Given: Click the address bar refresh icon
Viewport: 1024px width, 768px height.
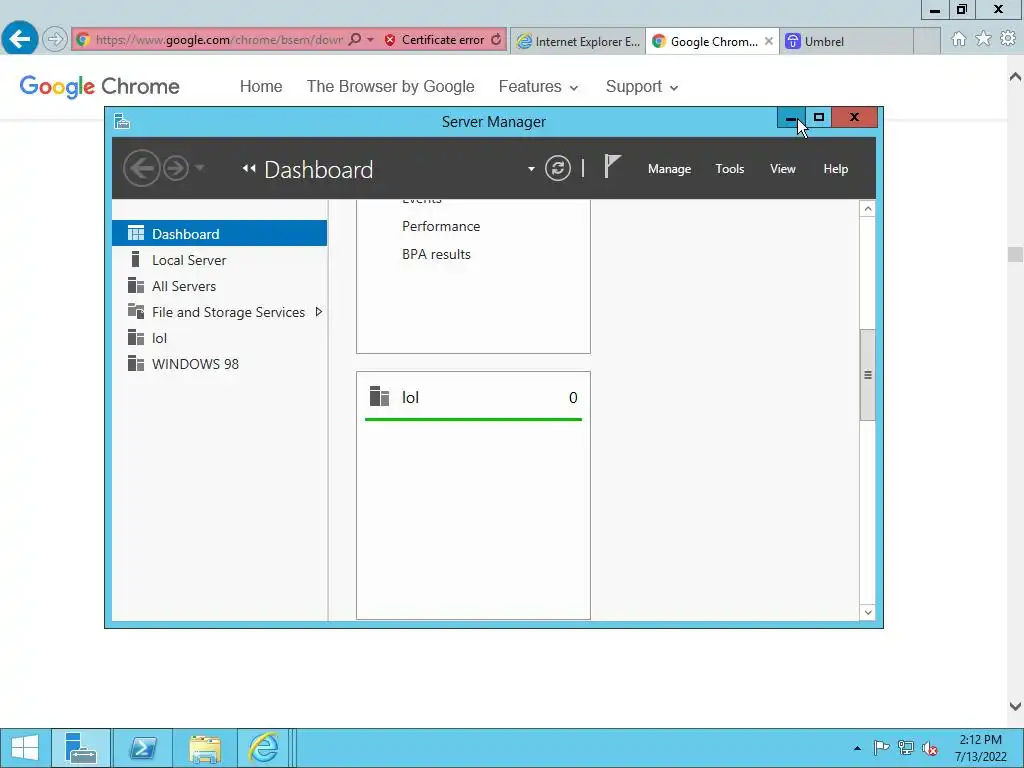Looking at the screenshot, I should [496, 40].
